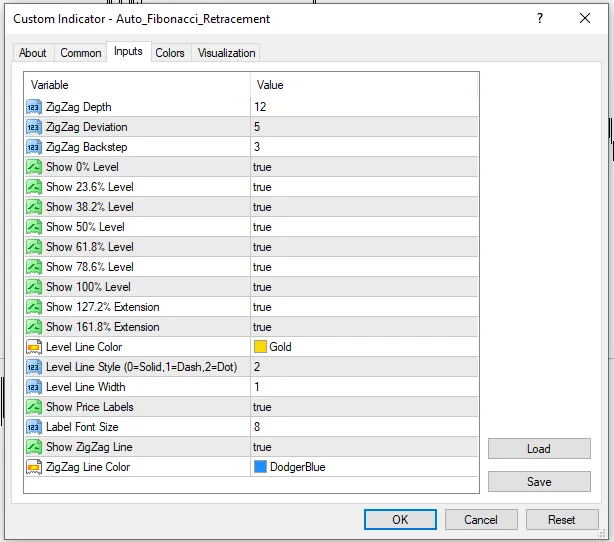
Task: Click the boolean icon next to Show 61.8% Level
Action: point(34,247)
